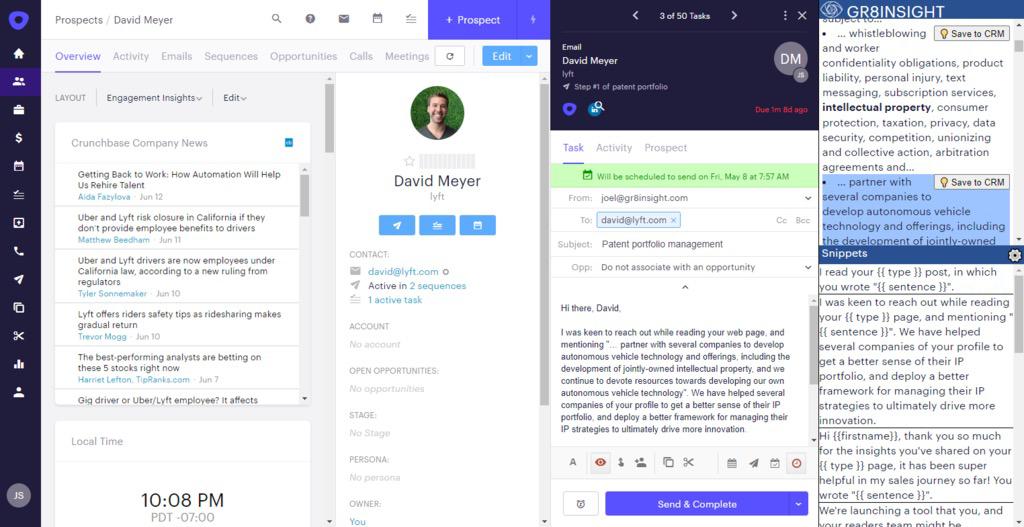The width and height of the screenshot is (1024, 527).
Task: Switch to the Overview tab
Action: (78, 56)
